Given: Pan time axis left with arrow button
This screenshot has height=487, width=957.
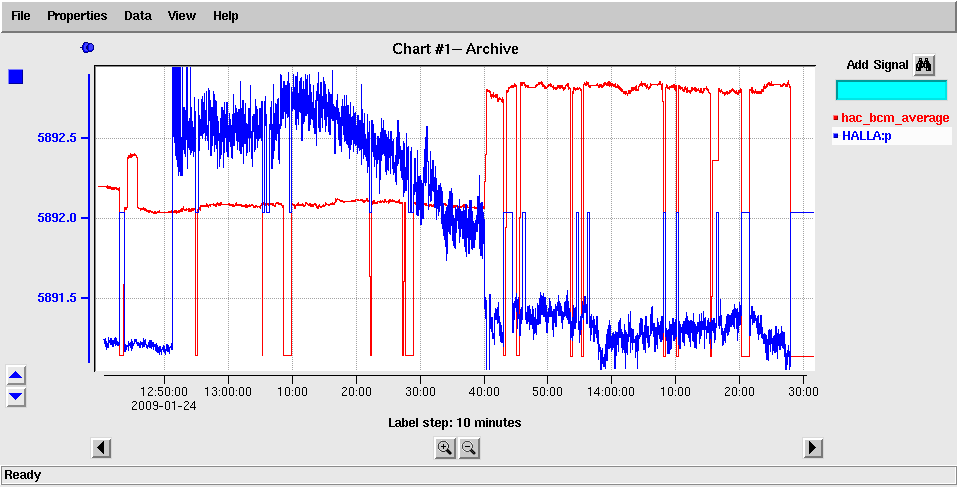Looking at the screenshot, I should pyautogui.click(x=101, y=448).
